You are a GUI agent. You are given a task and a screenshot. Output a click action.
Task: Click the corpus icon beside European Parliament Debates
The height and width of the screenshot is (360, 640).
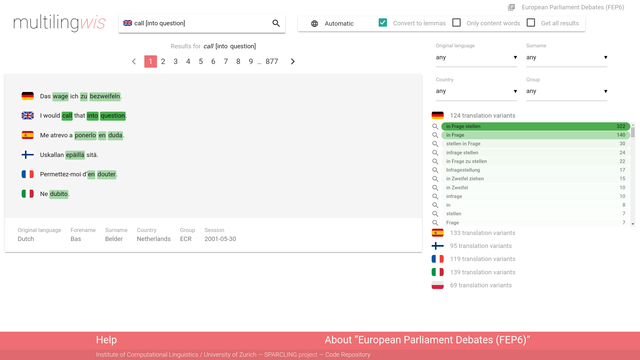pos(511,7)
